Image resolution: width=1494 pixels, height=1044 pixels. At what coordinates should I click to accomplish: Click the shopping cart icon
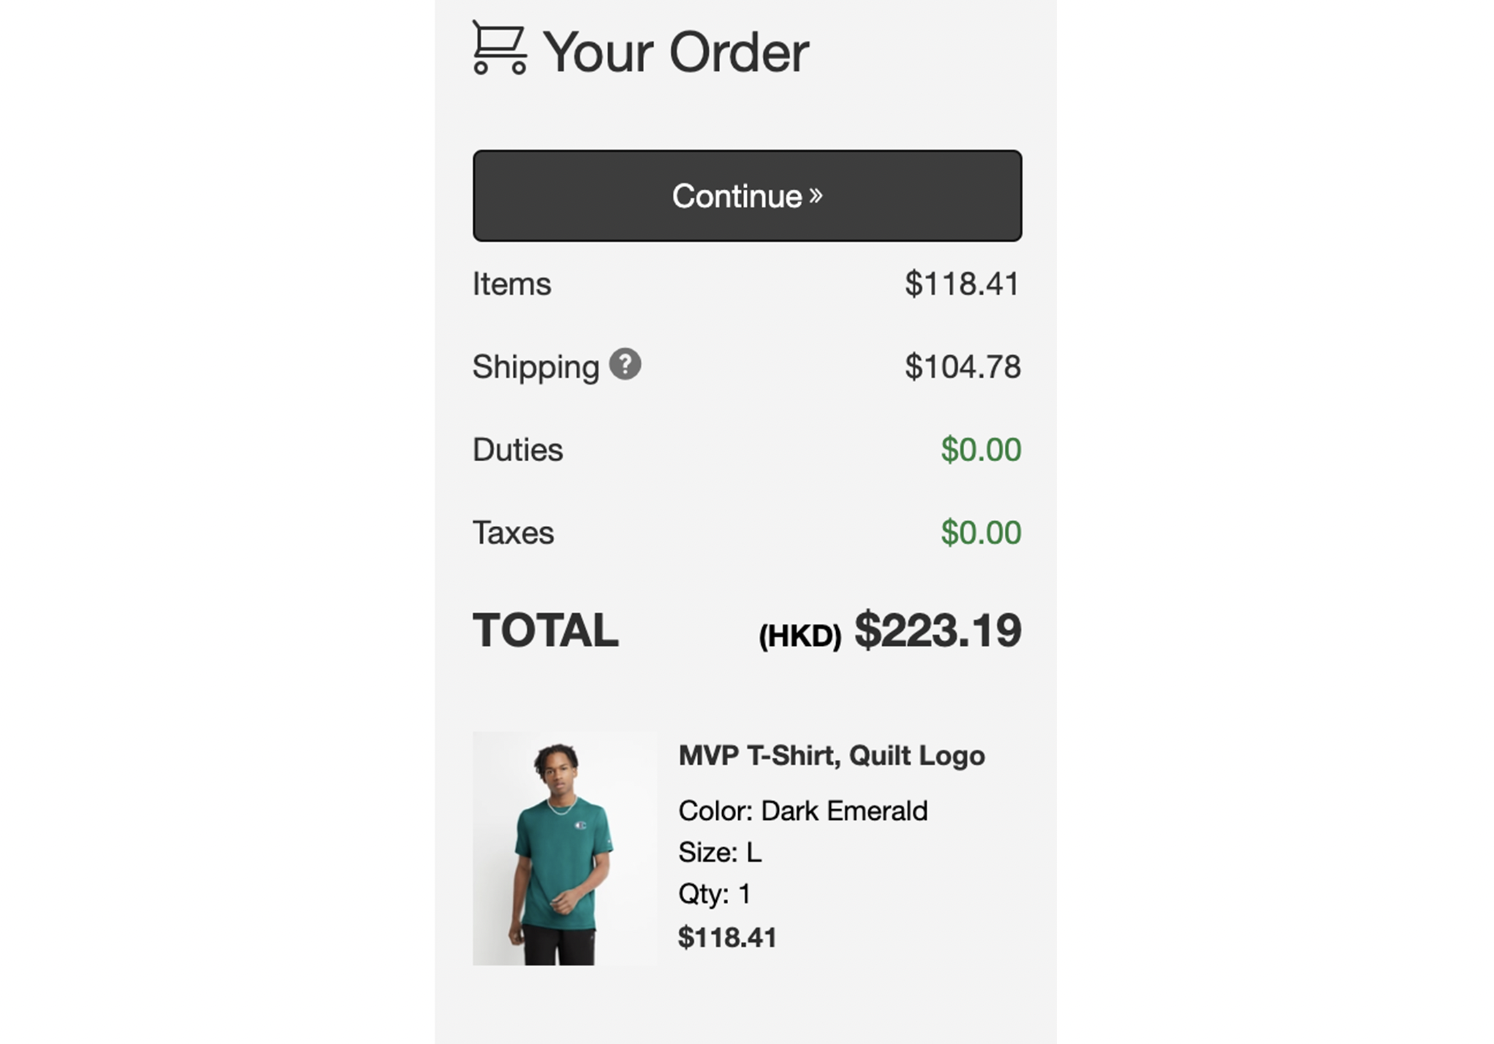499,48
